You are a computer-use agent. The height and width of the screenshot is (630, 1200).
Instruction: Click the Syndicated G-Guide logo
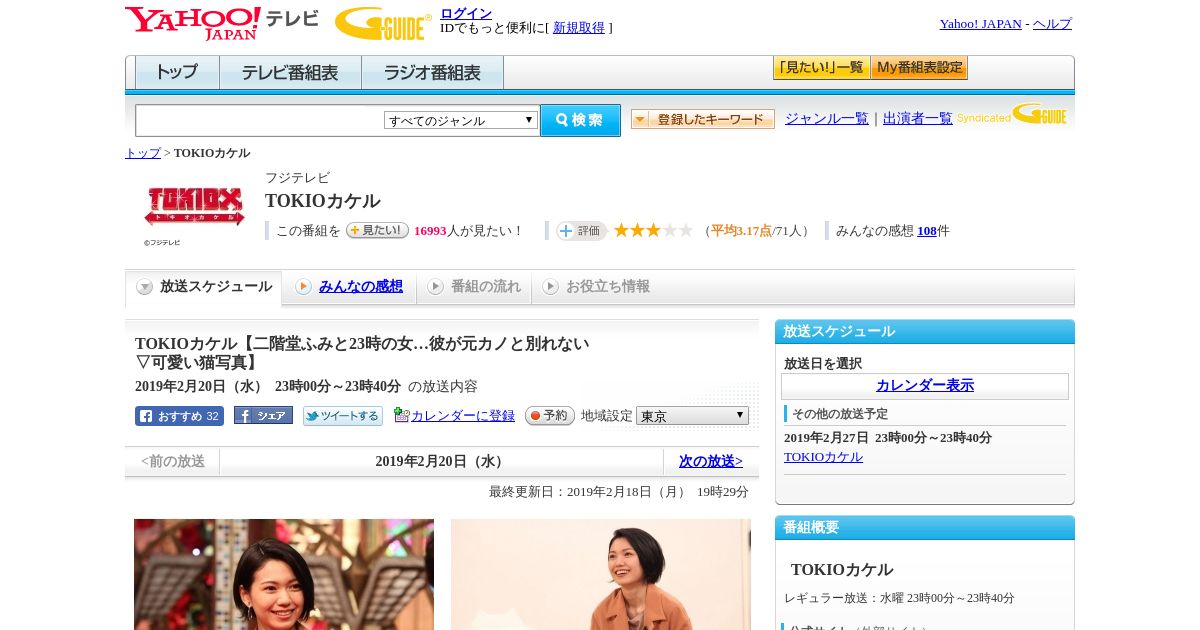[x=1011, y=114]
